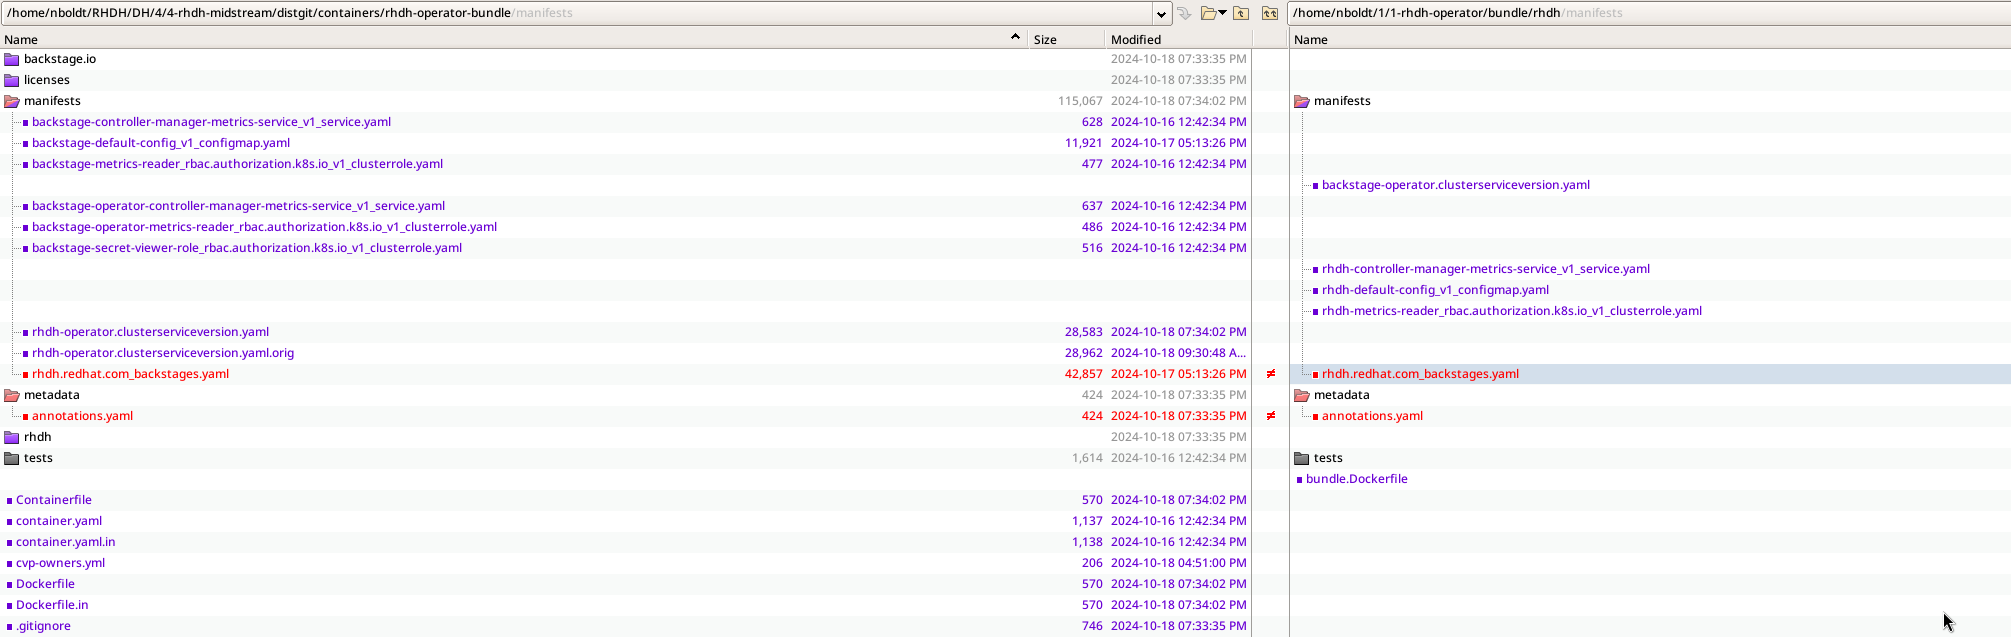Sort by the Modified column header
This screenshot has height=641, width=2011.
pos(1136,40)
